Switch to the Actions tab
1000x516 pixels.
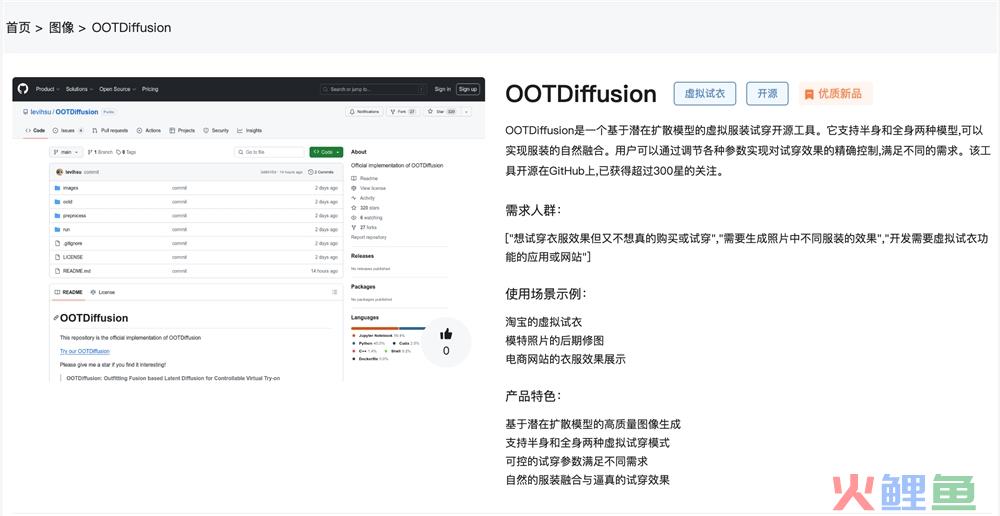tap(149, 131)
